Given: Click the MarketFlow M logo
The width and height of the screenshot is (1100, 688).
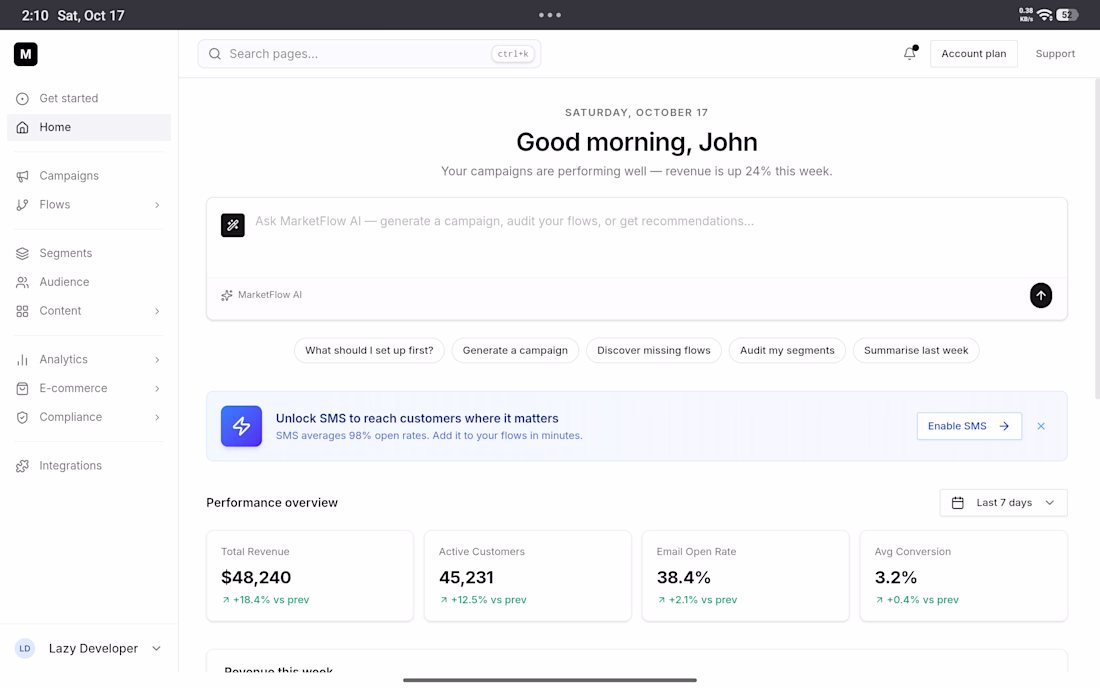Looking at the screenshot, I should coord(25,54).
